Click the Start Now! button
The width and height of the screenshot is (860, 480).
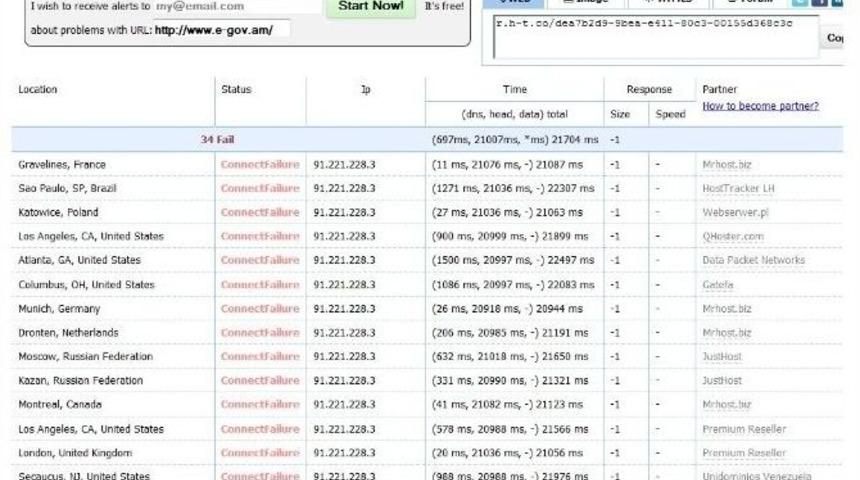click(x=371, y=8)
